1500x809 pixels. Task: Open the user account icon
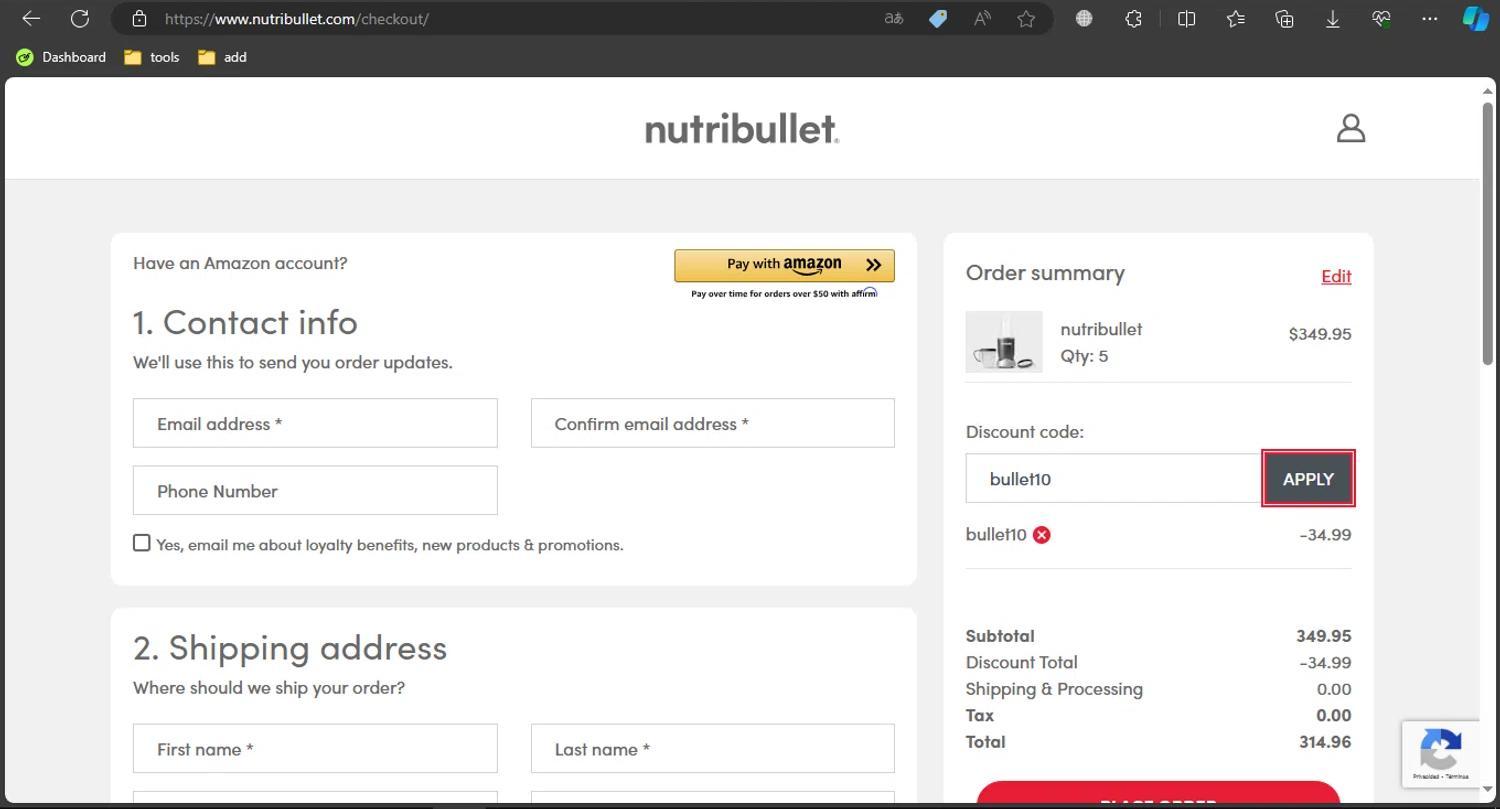pyautogui.click(x=1351, y=128)
